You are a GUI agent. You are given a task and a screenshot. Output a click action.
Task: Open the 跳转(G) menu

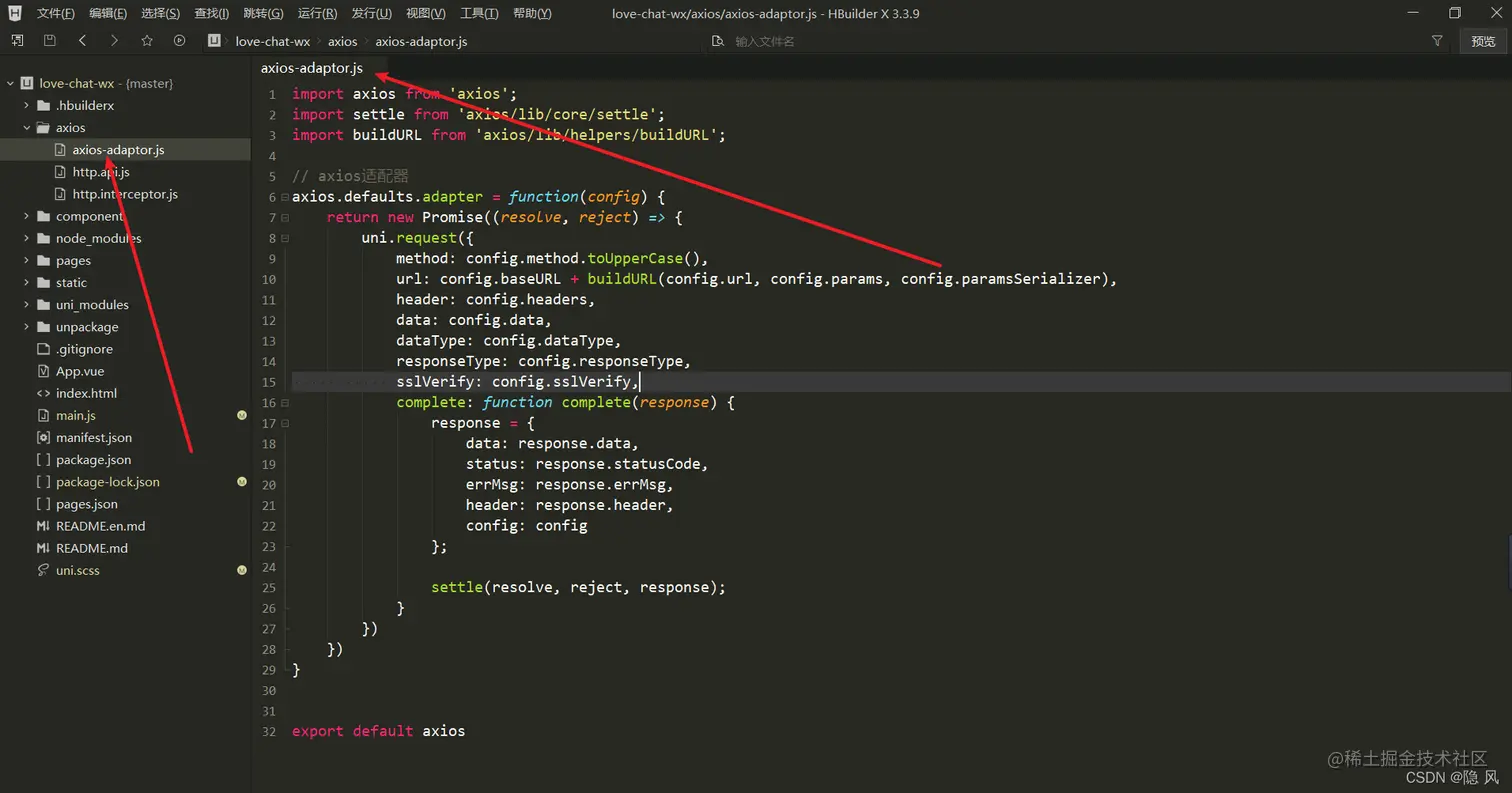point(263,13)
